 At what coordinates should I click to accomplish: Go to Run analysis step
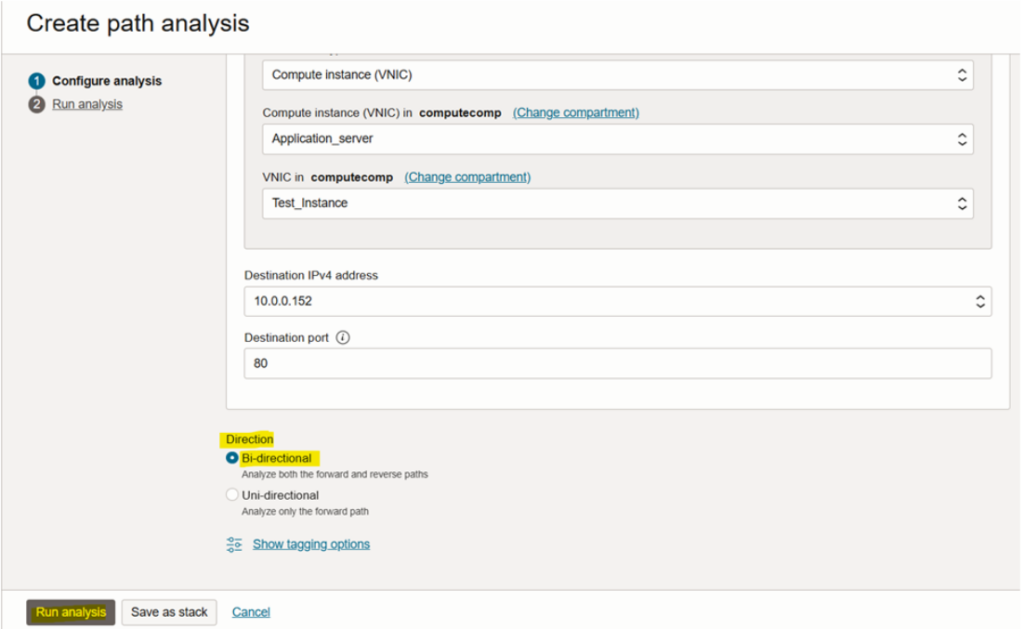pos(87,104)
